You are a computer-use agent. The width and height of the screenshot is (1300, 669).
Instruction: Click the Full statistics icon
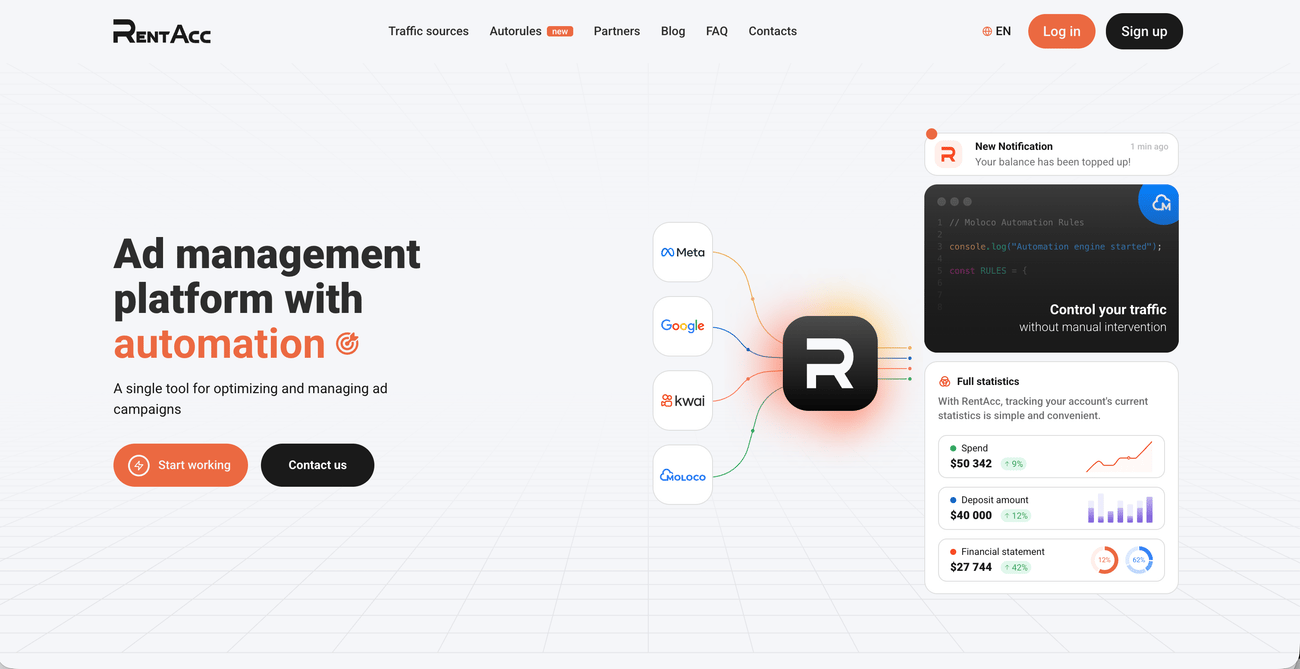[944, 381]
